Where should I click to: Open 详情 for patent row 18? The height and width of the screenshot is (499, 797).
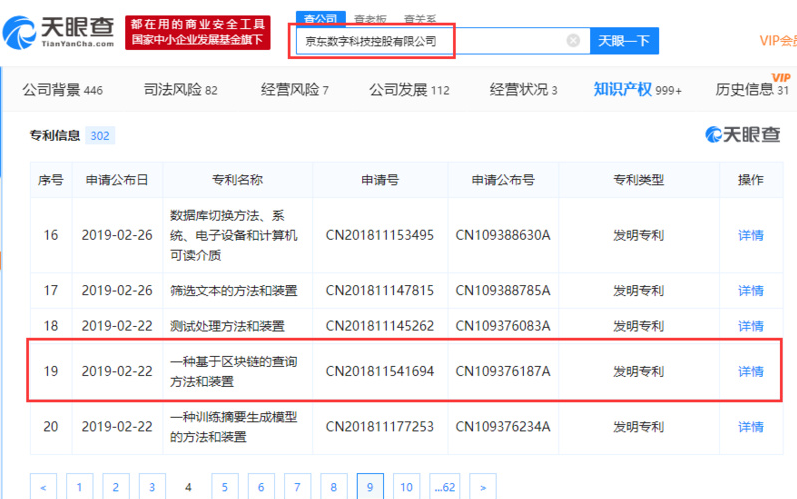tap(751, 326)
